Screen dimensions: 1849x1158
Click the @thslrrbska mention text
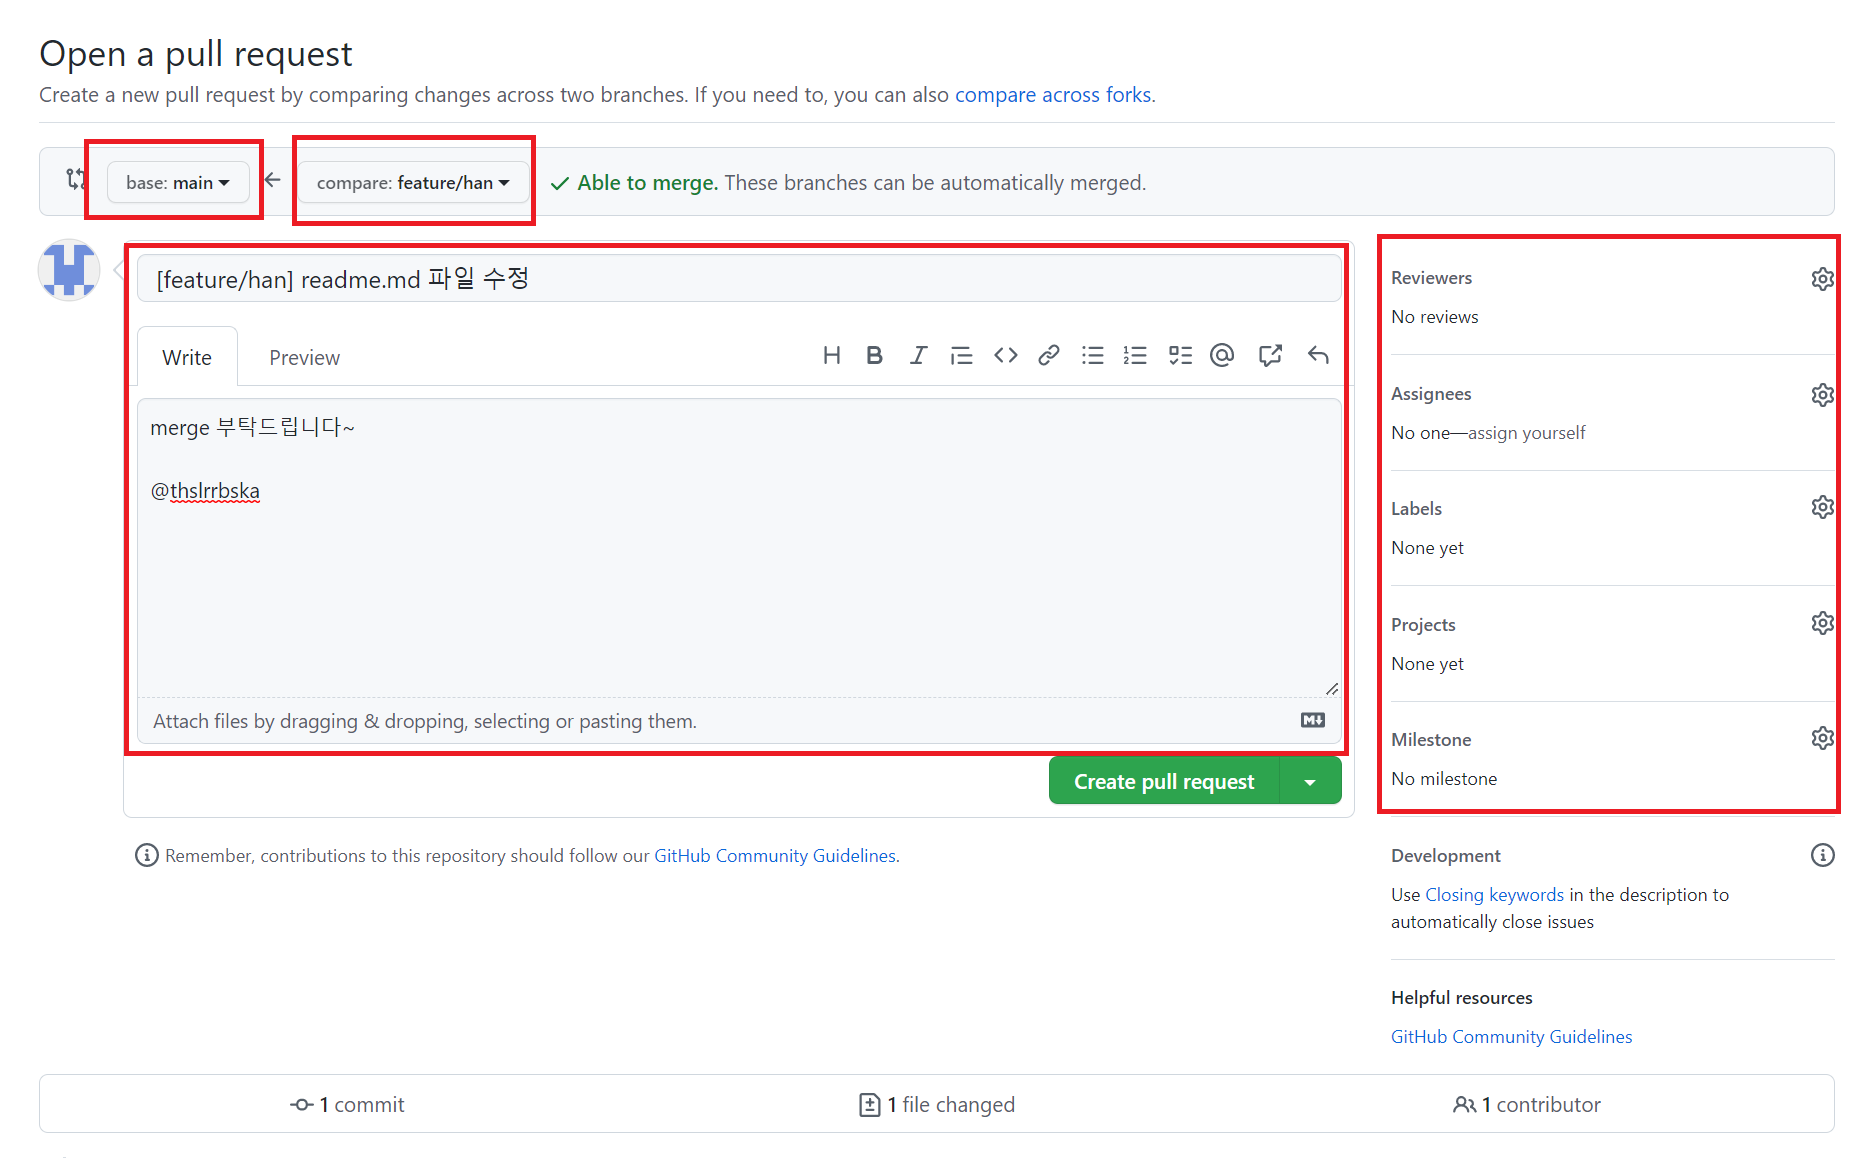(x=205, y=491)
